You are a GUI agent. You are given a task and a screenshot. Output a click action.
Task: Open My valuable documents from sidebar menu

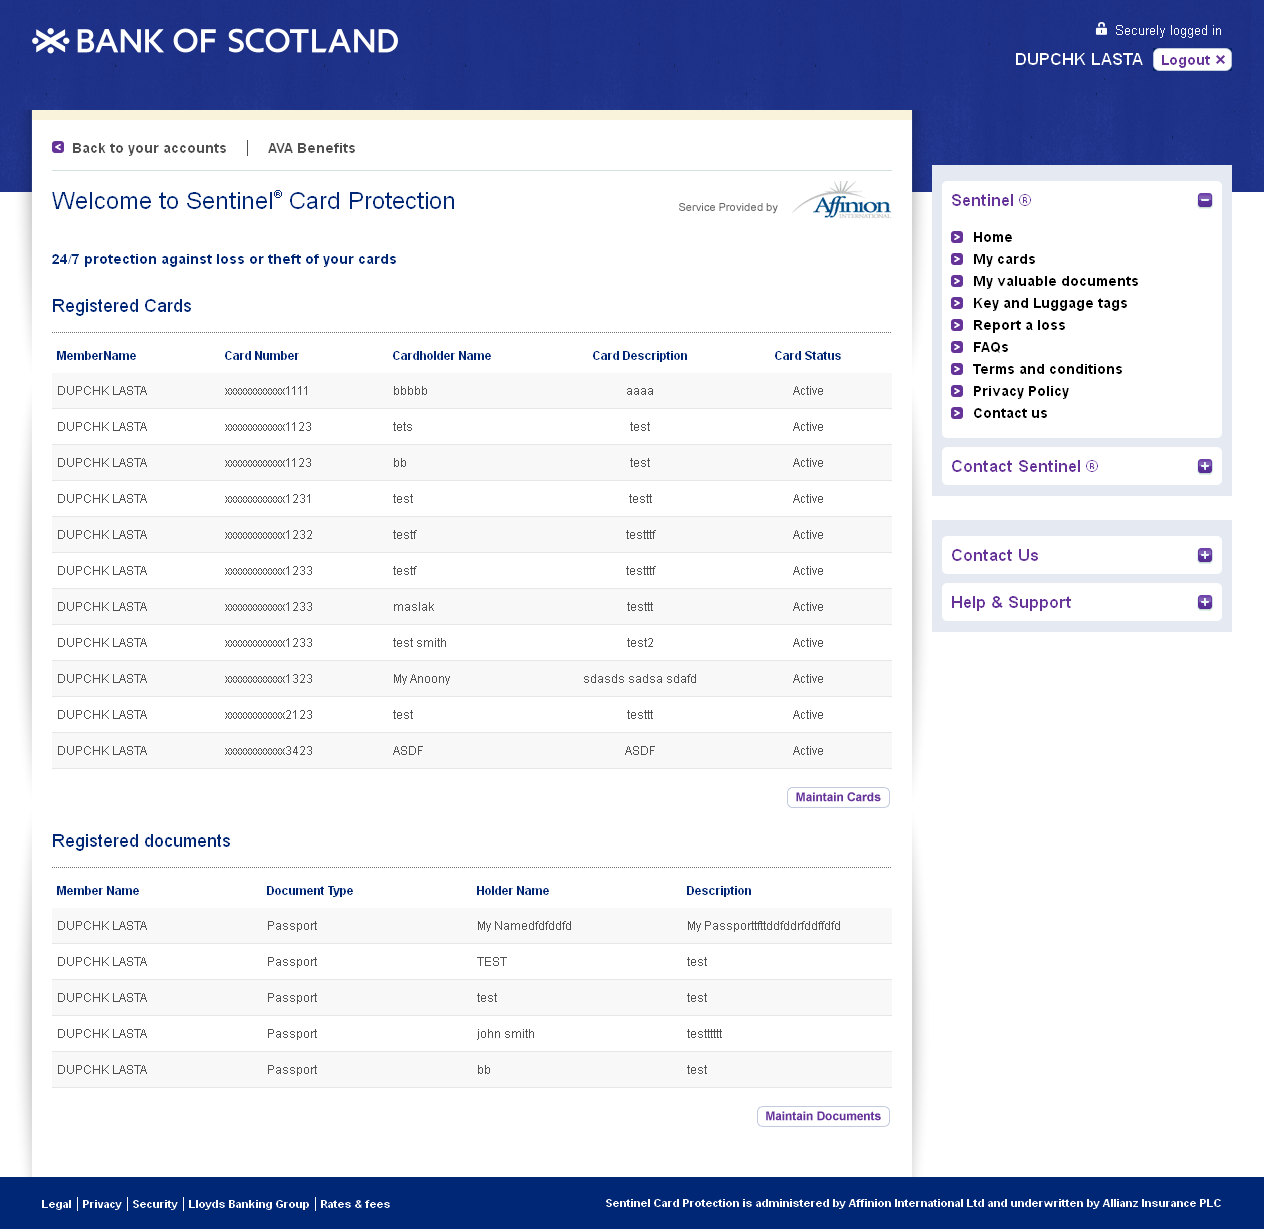click(1055, 281)
